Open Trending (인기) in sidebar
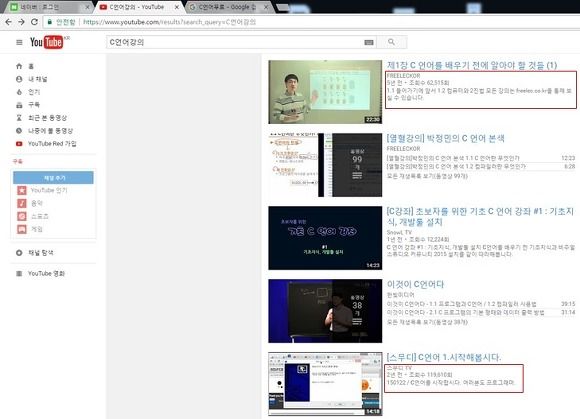Screen dimensions: 580x419 [28, 92]
